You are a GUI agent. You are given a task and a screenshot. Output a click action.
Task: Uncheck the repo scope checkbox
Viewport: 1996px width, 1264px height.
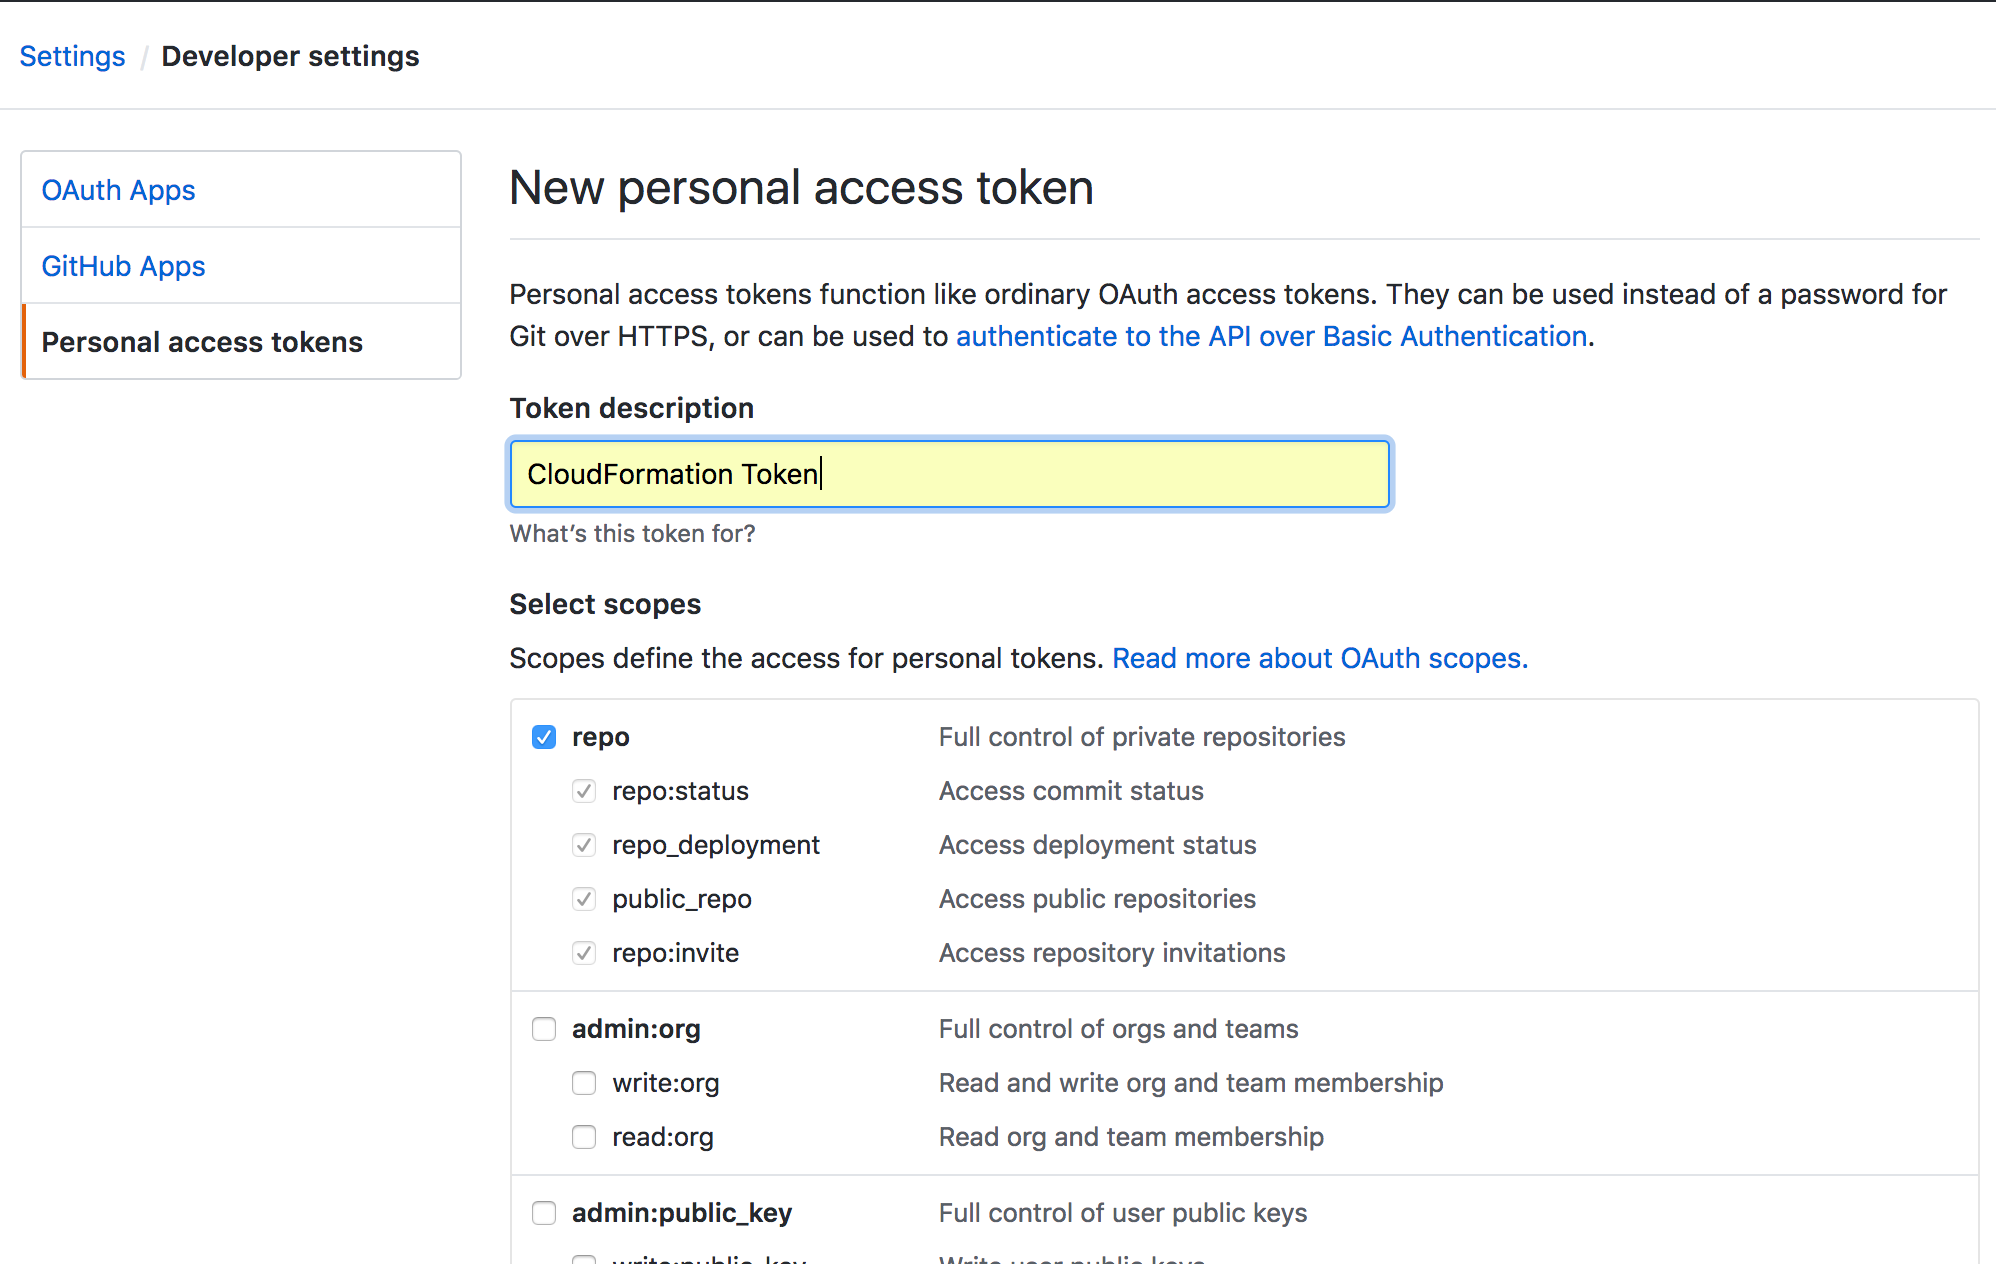click(x=544, y=737)
